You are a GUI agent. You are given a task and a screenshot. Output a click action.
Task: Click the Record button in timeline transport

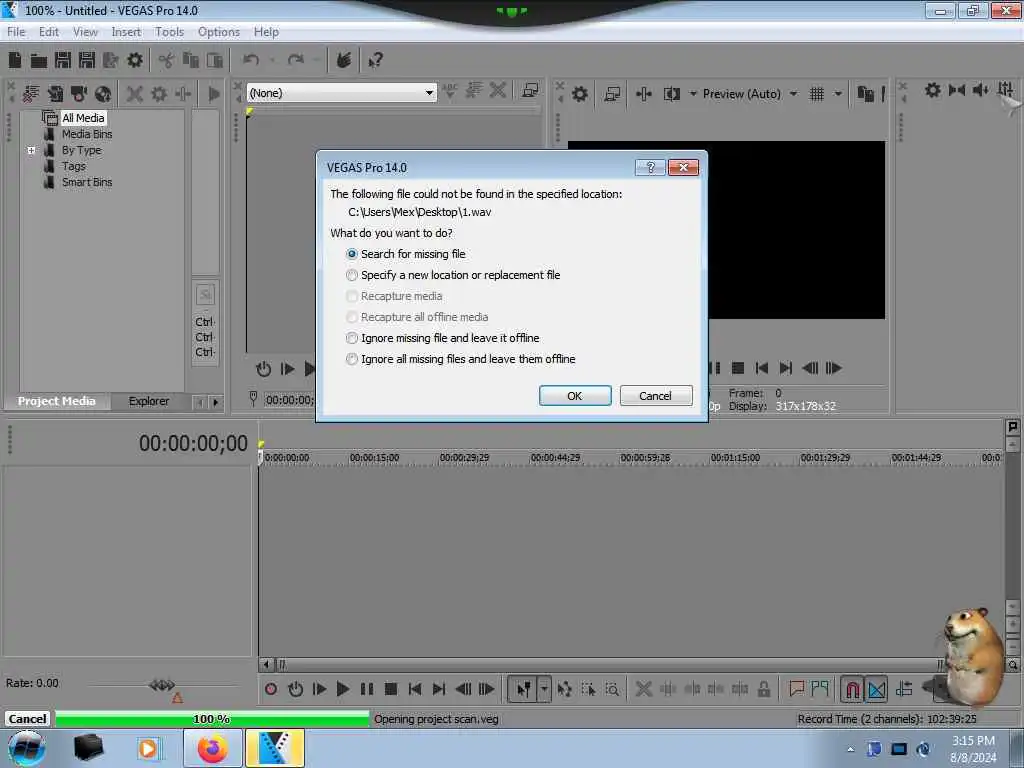pos(271,689)
